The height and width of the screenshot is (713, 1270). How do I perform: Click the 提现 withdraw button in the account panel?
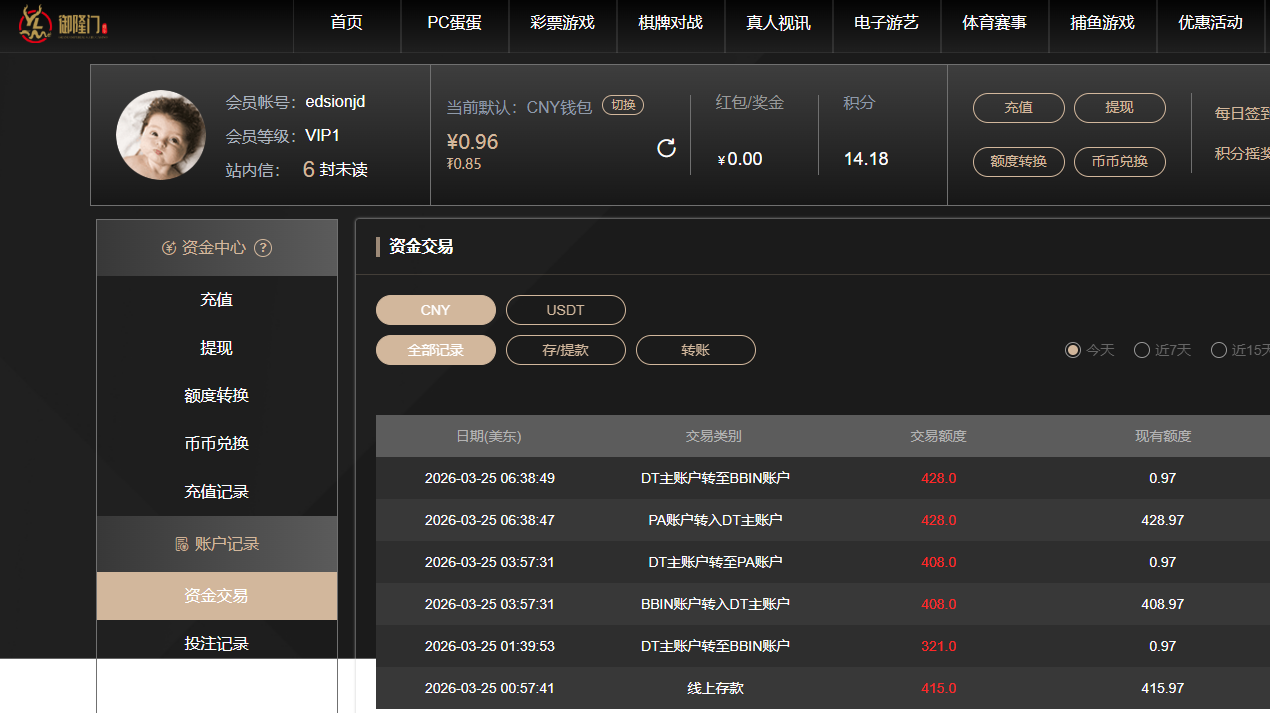pos(1119,108)
